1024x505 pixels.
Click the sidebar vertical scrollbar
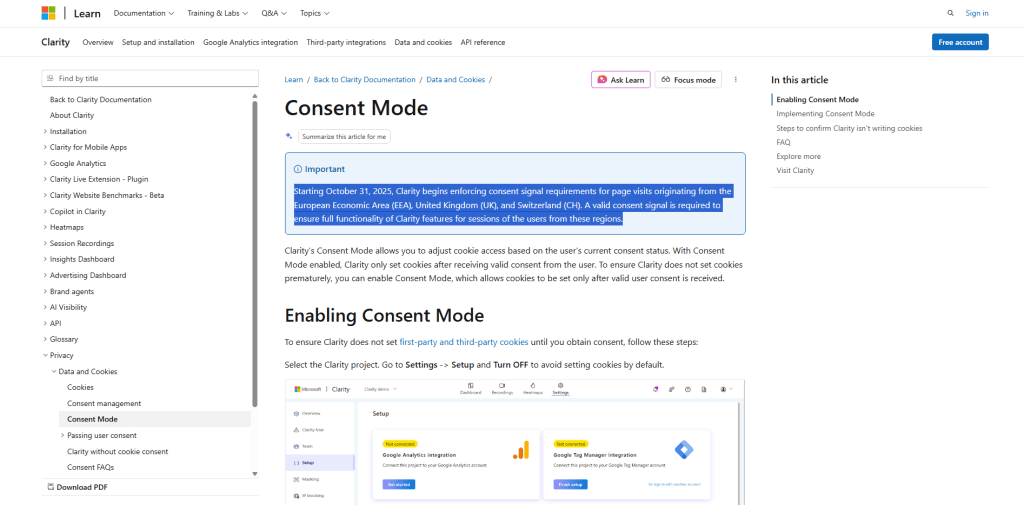click(254, 250)
